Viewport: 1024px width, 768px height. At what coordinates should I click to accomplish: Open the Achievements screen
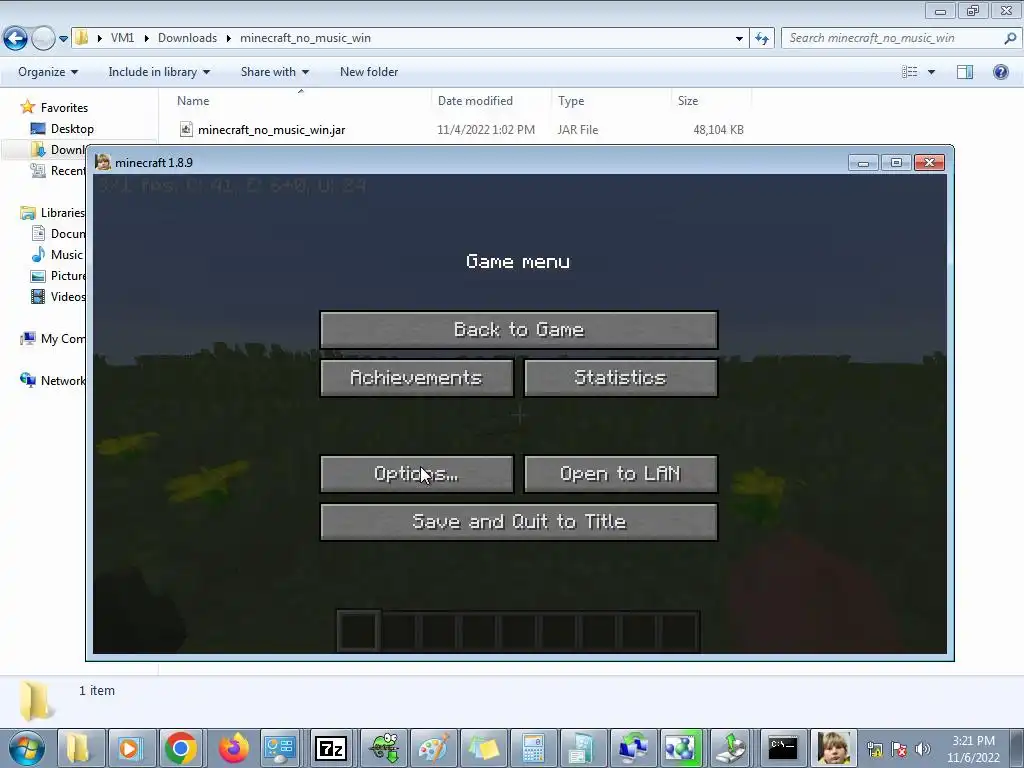point(417,378)
